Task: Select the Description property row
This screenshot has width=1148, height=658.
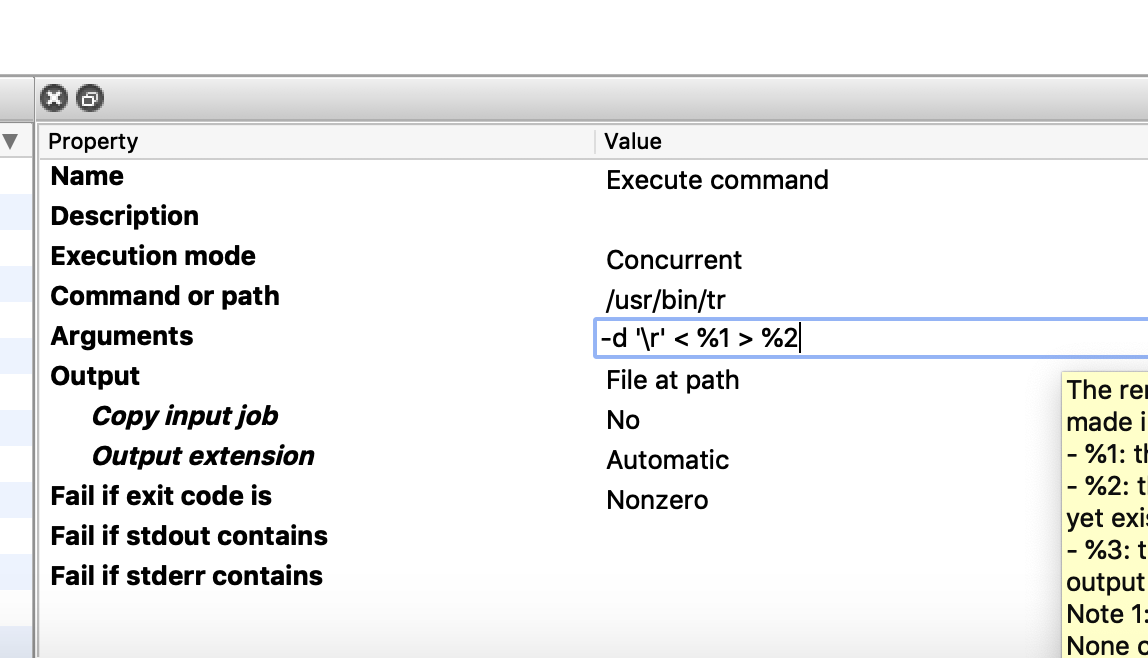Action: click(125, 216)
